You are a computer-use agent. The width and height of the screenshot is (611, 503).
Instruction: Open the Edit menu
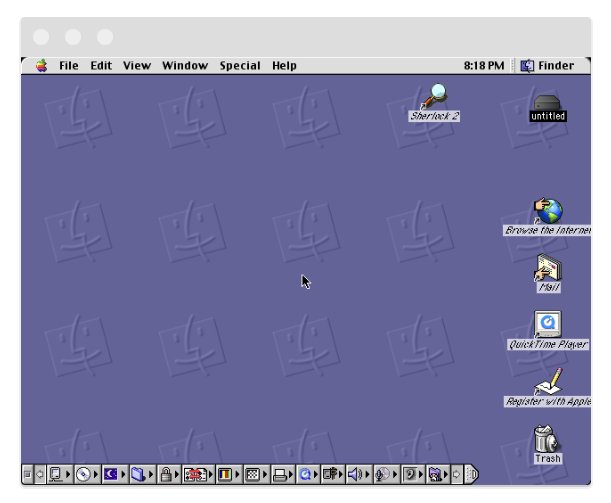point(101,65)
